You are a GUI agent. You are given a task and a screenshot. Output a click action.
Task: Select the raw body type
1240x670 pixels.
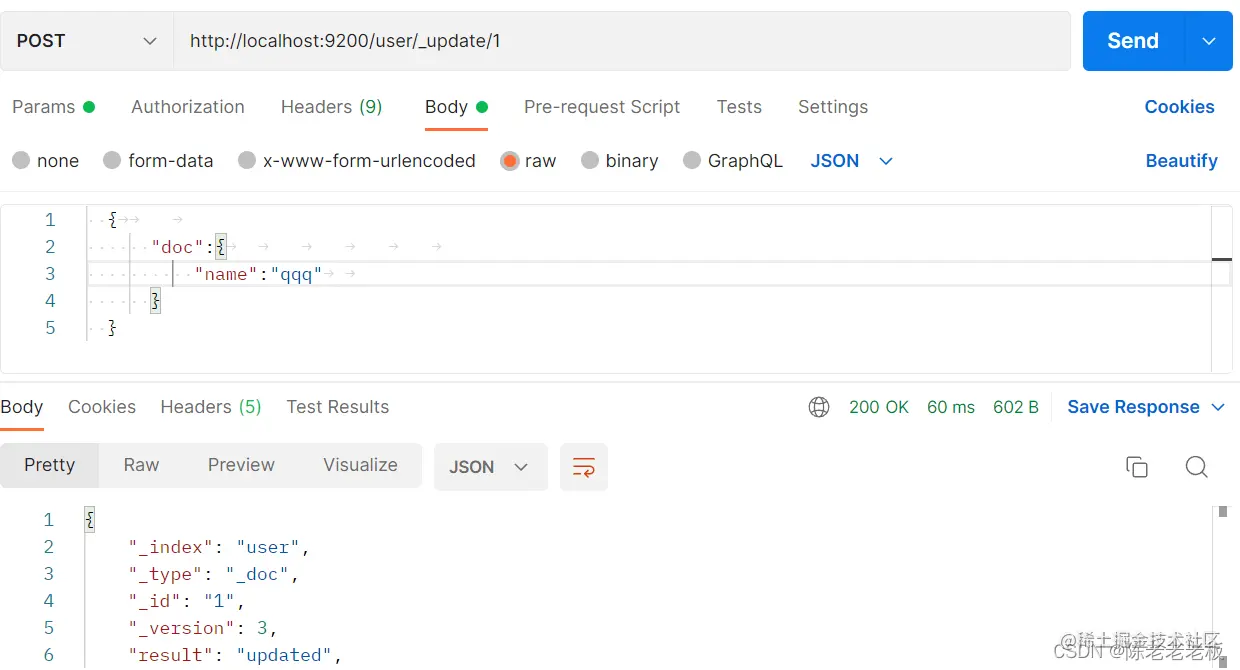pyautogui.click(x=528, y=161)
